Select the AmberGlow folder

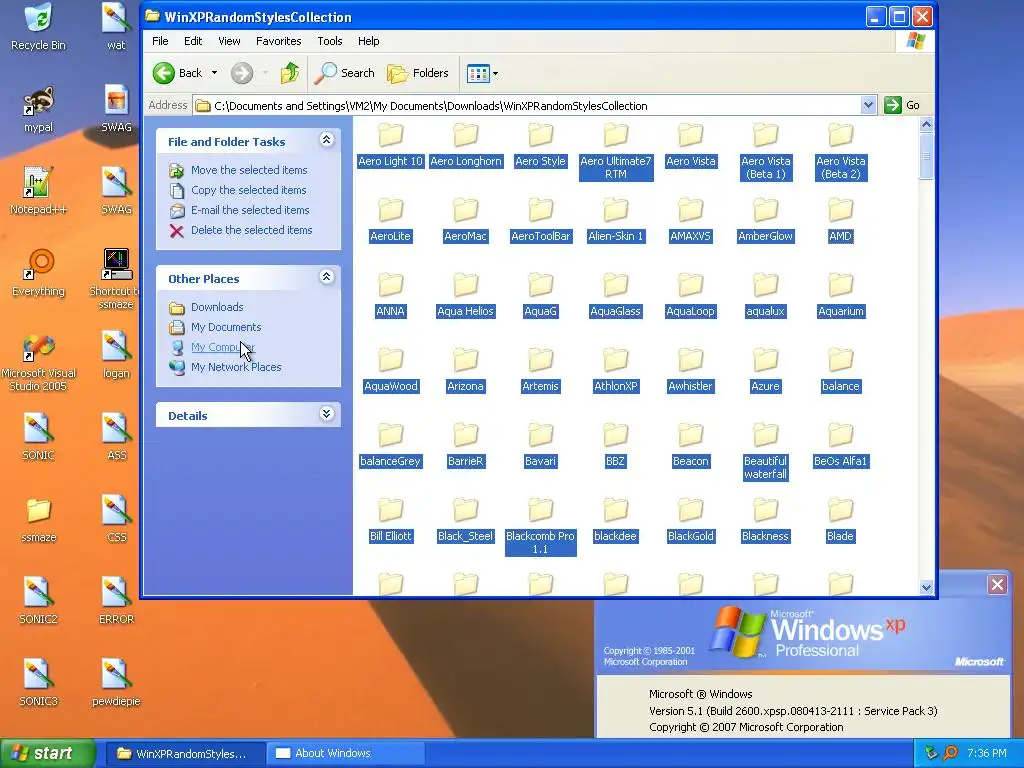765,220
